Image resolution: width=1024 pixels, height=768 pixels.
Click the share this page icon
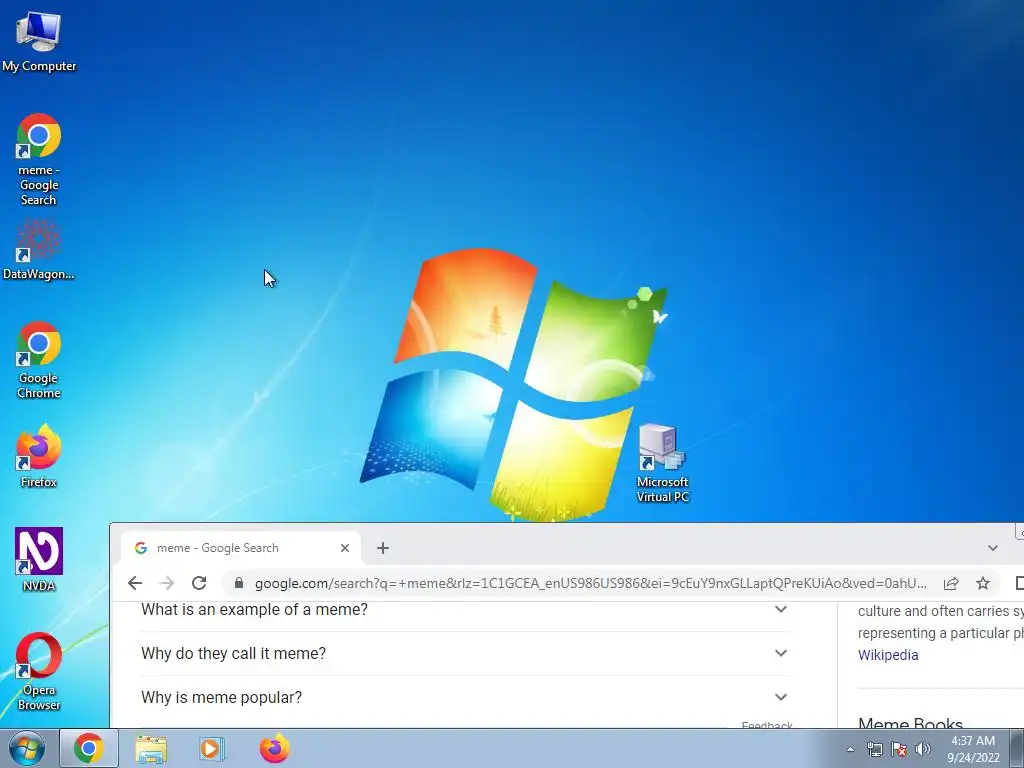coord(951,583)
